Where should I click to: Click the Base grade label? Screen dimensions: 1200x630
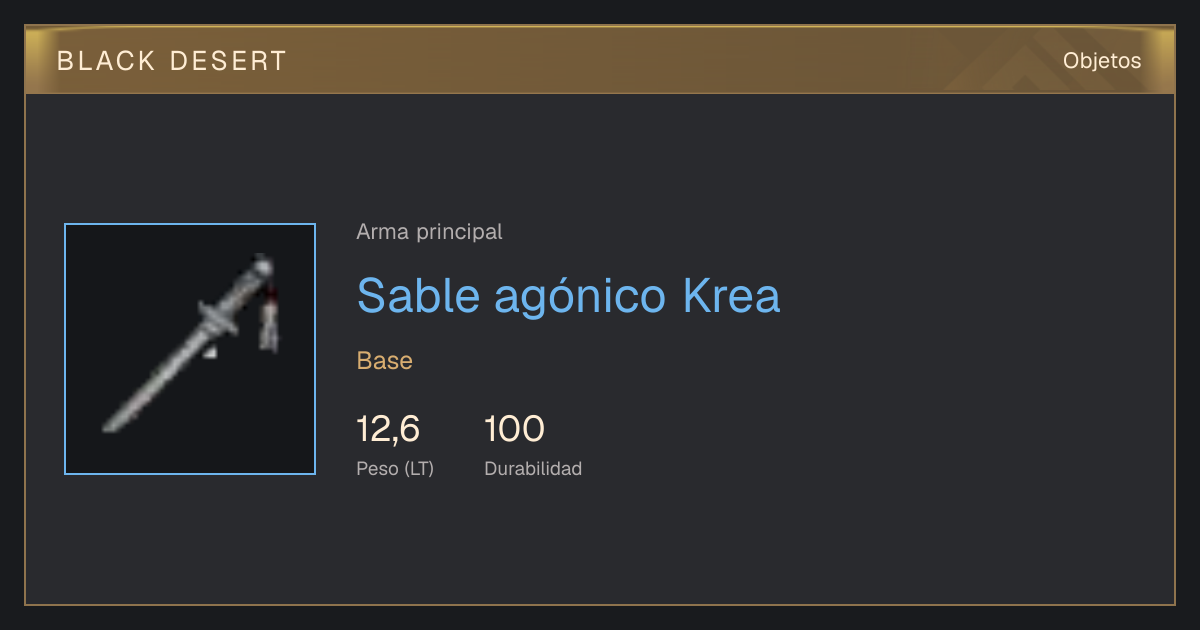385,361
